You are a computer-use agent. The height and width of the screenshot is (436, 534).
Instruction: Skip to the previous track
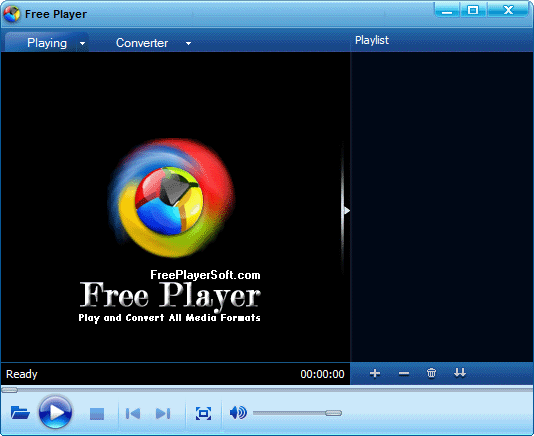pos(133,414)
